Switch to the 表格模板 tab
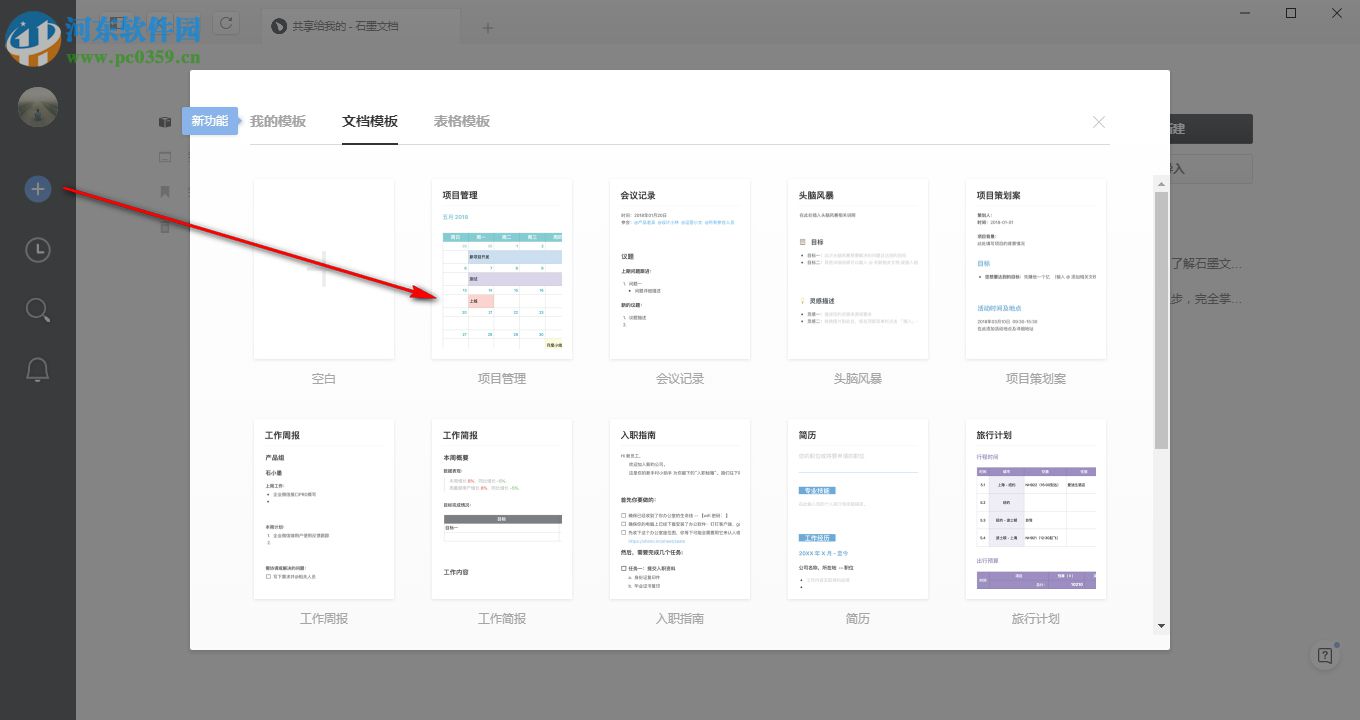 point(462,121)
